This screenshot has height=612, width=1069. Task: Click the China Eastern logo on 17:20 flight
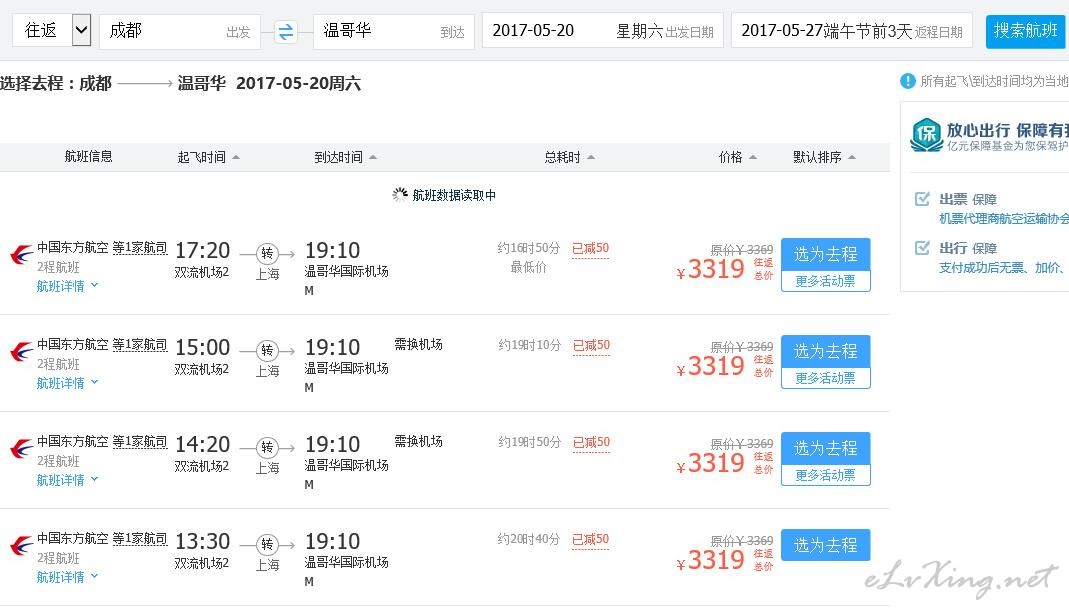click(x=20, y=255)
